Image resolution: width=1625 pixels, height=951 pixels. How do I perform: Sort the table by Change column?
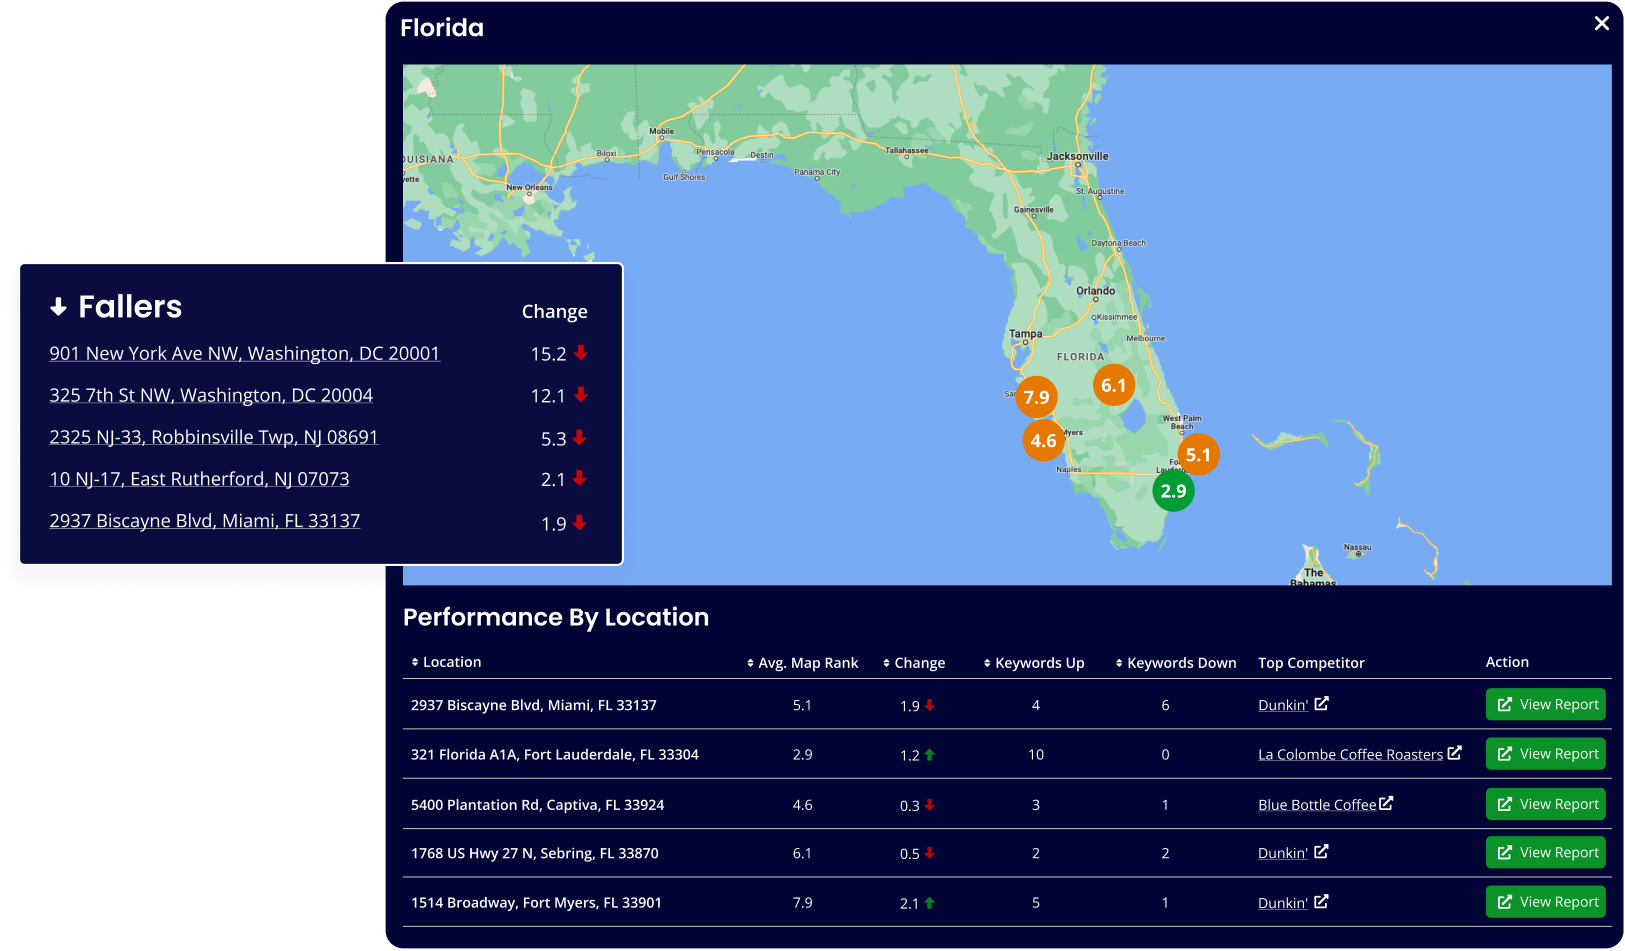tap(914, 663)
